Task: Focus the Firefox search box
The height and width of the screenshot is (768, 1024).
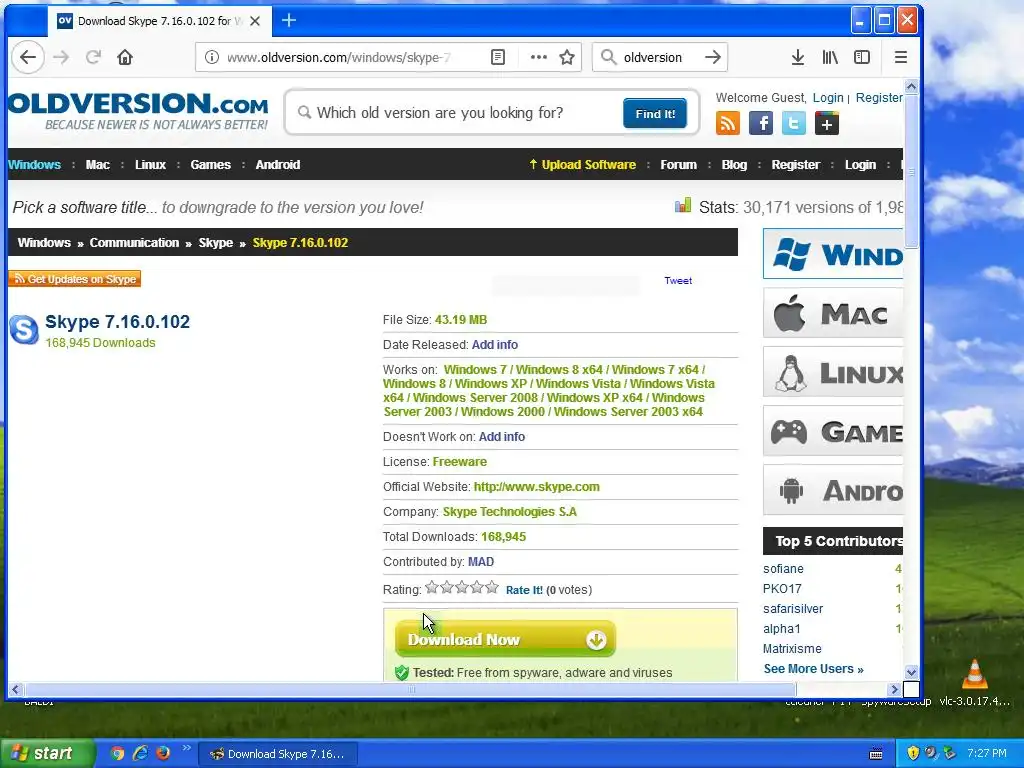Action: (x=660, y=57)
